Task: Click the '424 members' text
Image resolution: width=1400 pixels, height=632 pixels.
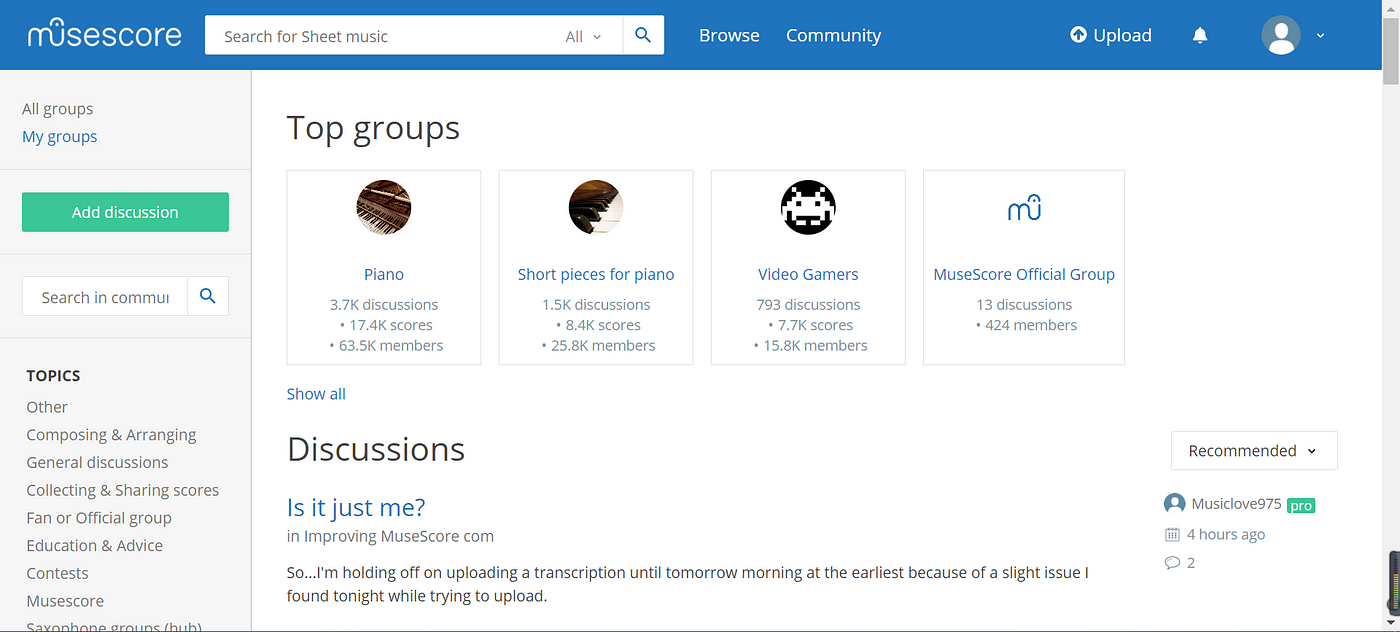Action: tap(1026, 325)
